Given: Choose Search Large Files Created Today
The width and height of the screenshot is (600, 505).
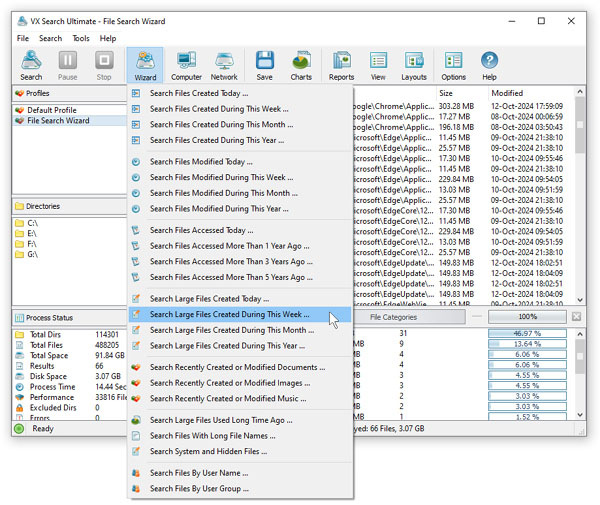Looking at the screenshot, I should tap(240, 299).
